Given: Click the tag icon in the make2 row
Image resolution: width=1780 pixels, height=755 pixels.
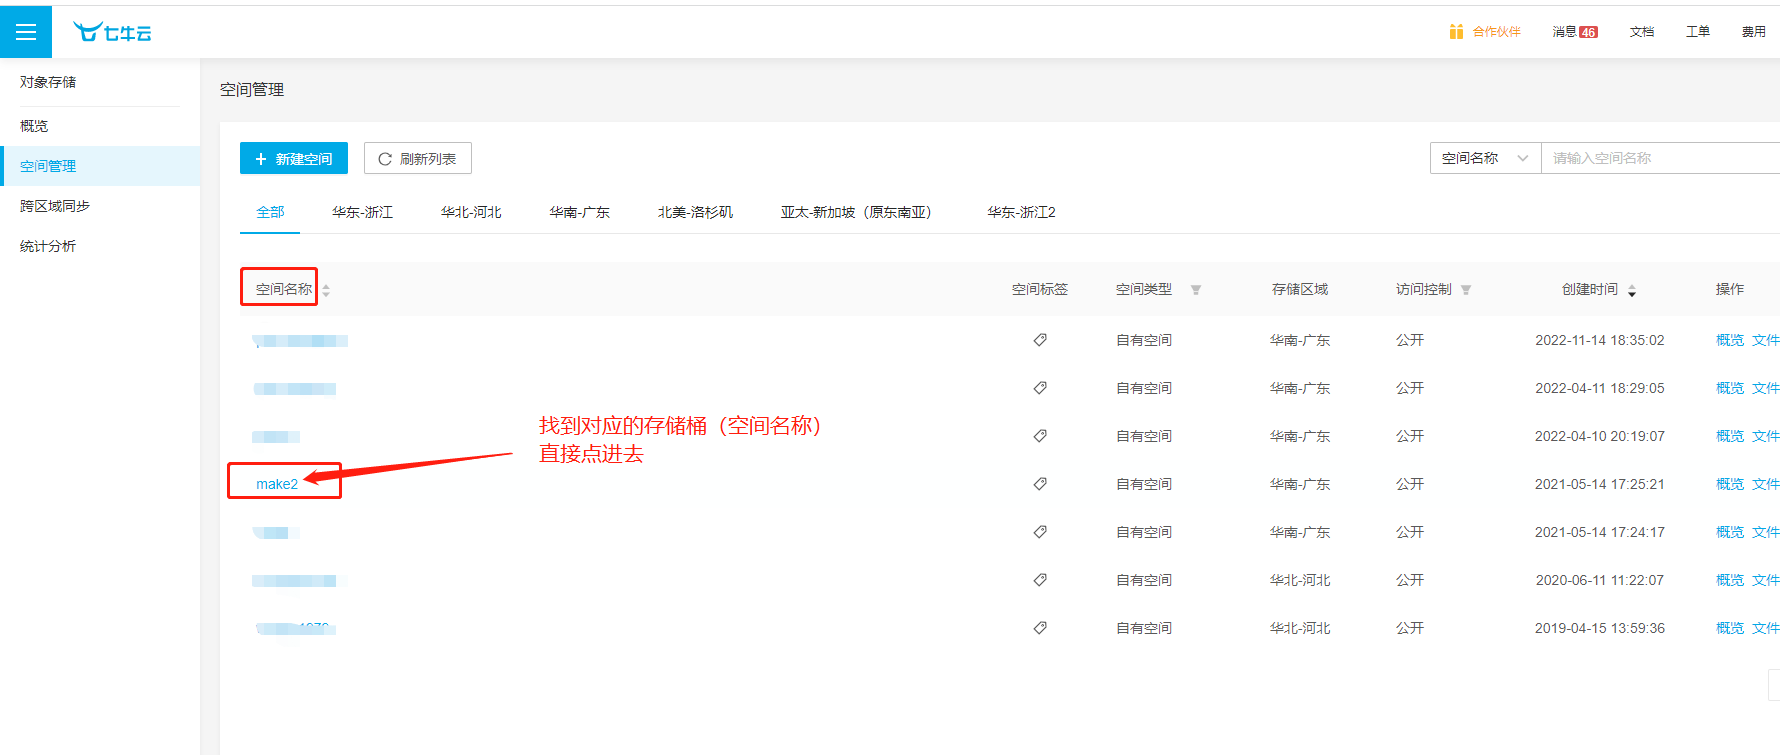Looking at the screenshot, I should tap(1040, 484).
